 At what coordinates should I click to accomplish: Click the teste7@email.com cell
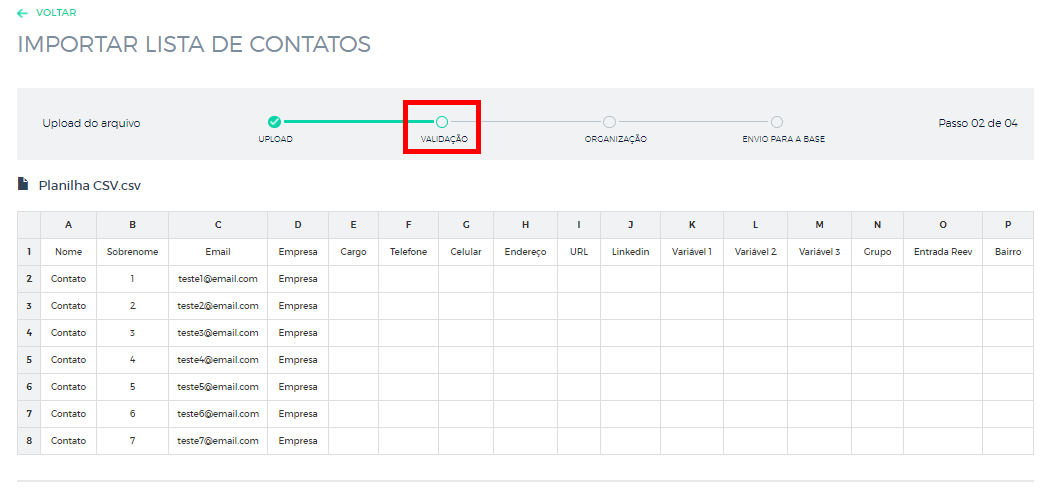(218, 441)
